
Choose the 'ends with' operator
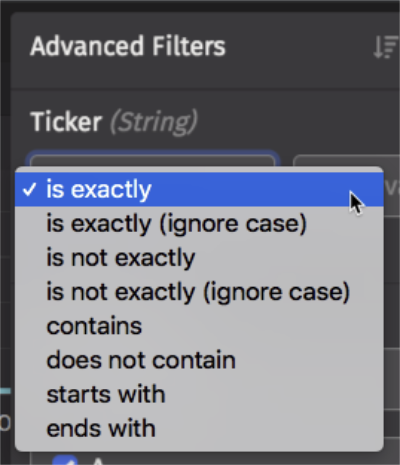point(199,429)
